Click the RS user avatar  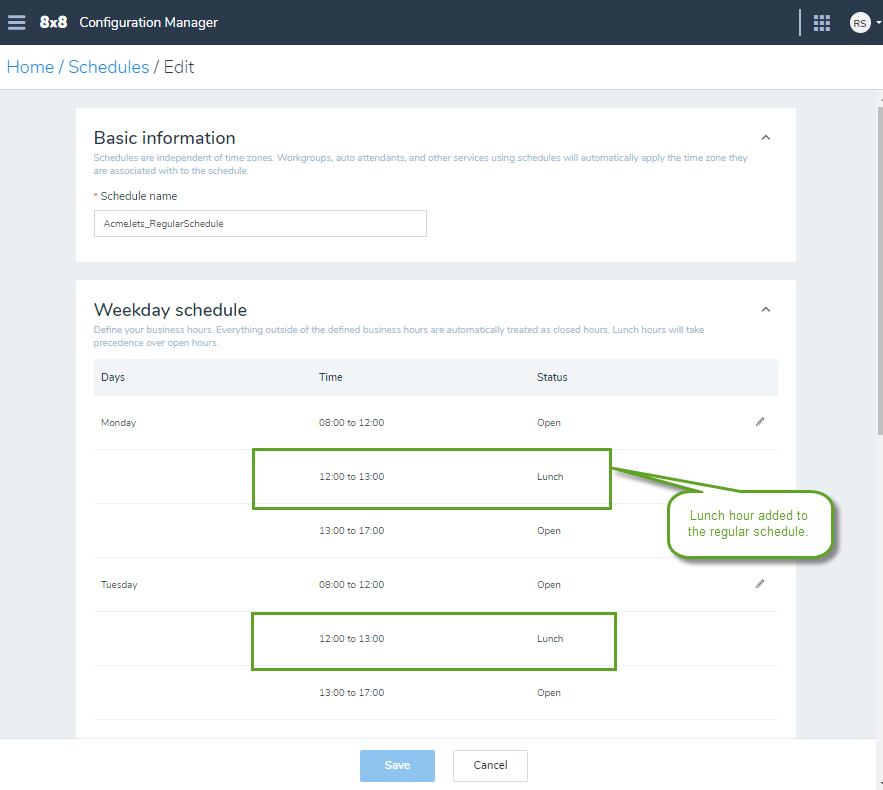(860, 23)
